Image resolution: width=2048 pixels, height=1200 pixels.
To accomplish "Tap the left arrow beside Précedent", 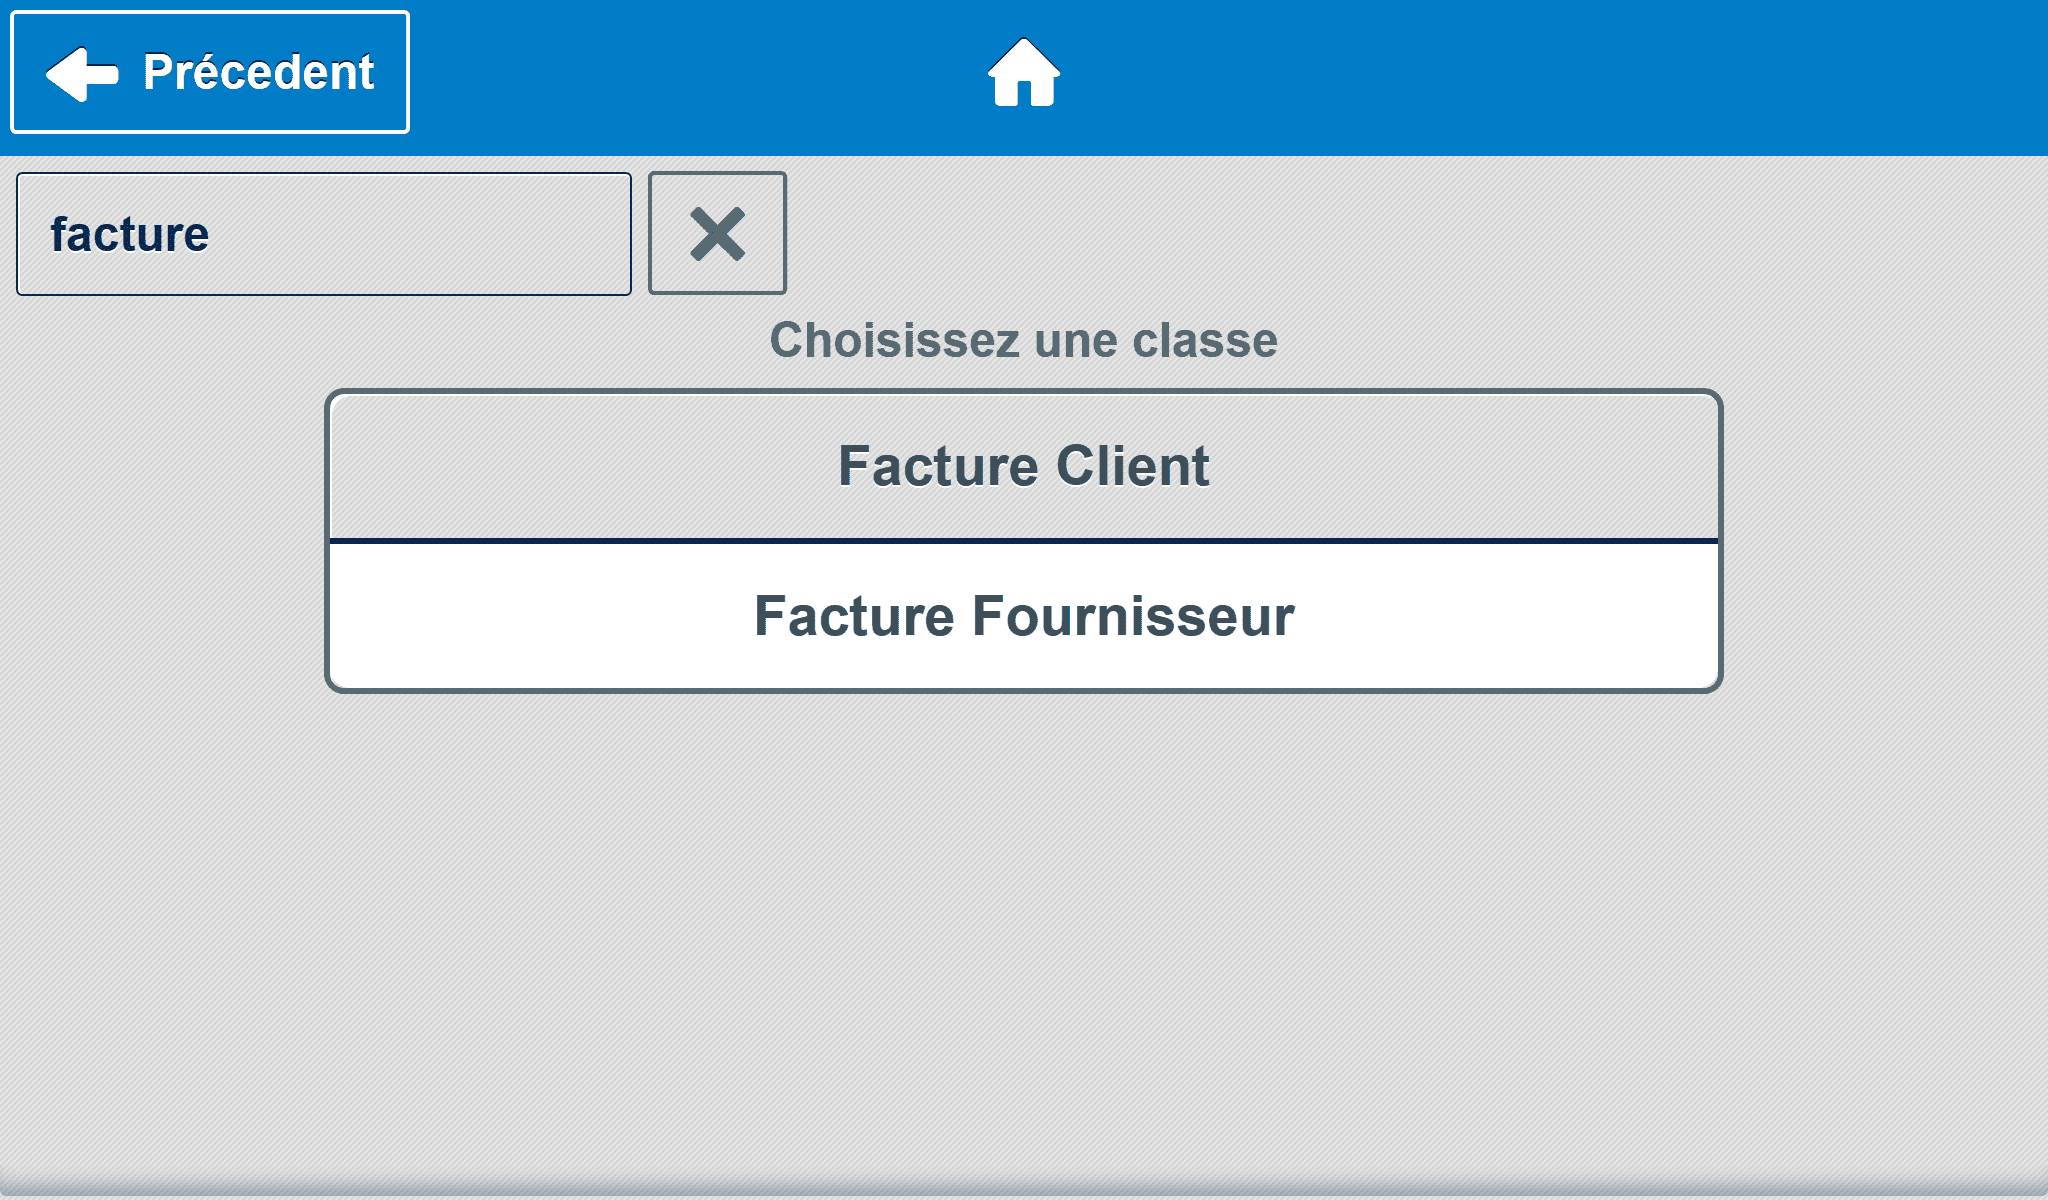I will click(82, 73).
